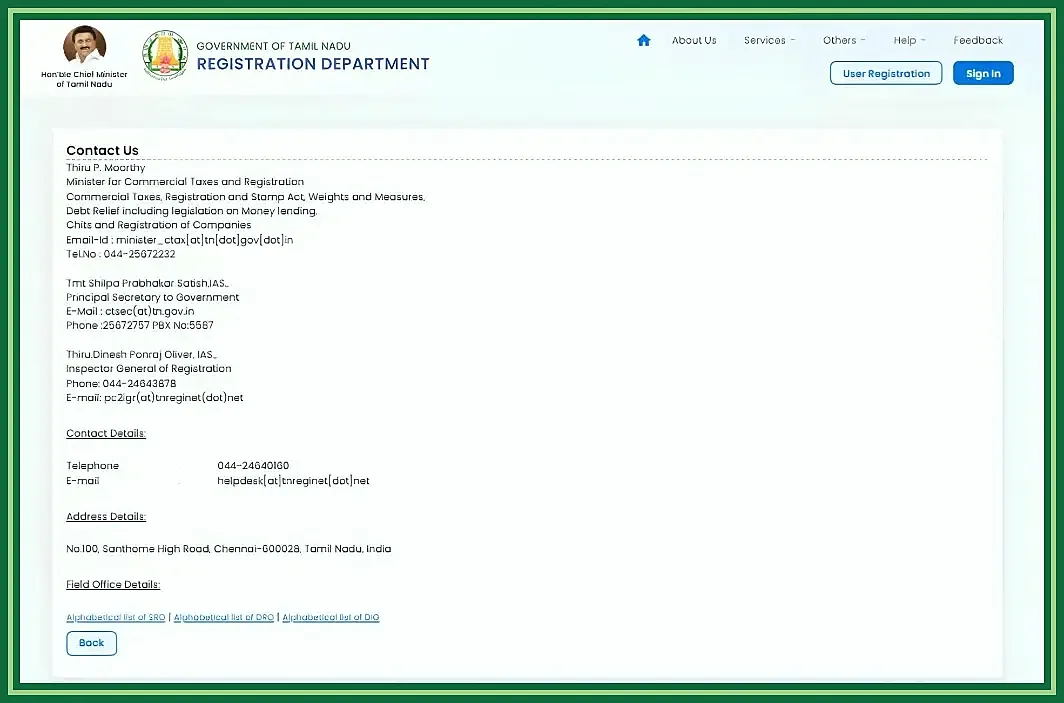The image size is (1064, 703).
Task: Select Principal Secretary to Government line
Action: click(x=153, y=297)
